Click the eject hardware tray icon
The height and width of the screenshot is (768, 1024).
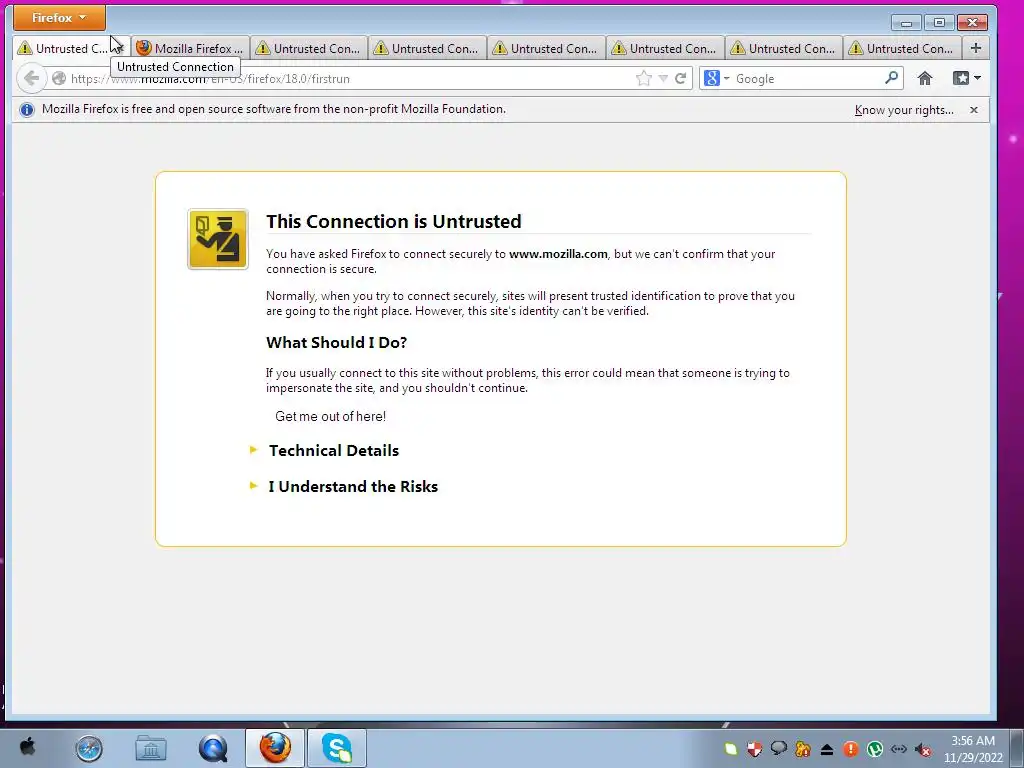(x=827, y=749)
